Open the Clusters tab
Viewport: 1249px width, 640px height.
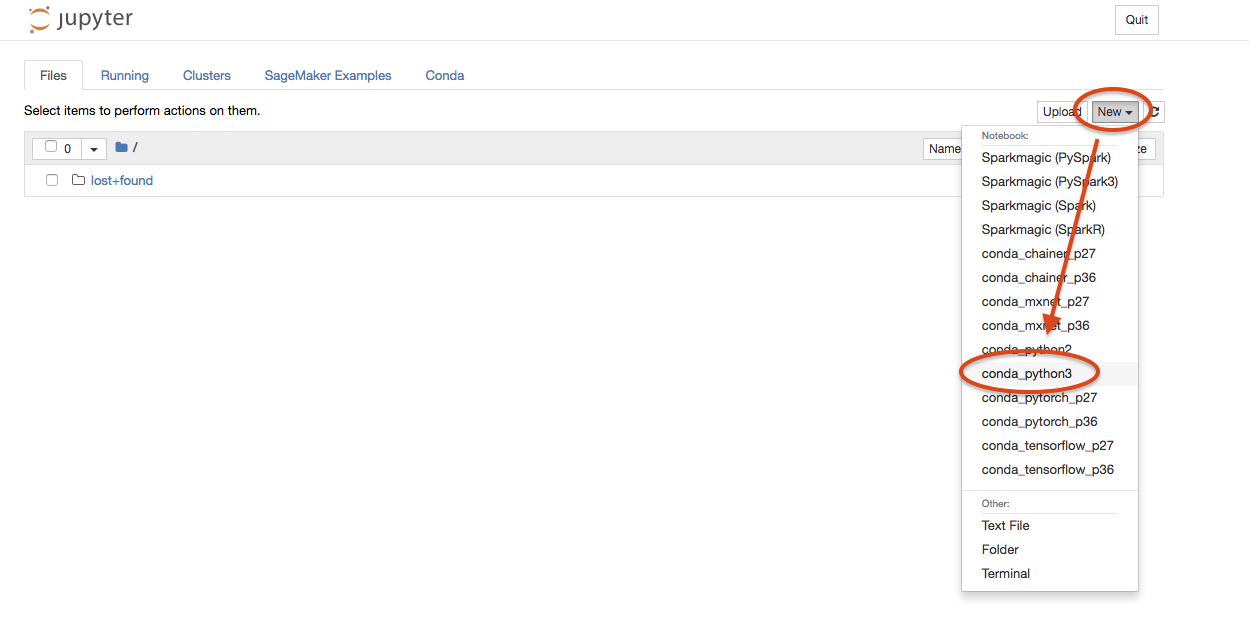coord(207,75)
